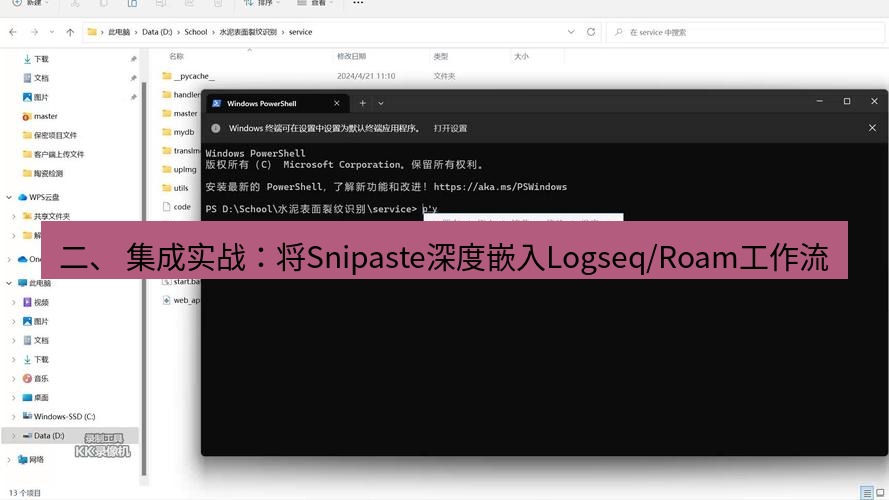The image size is (889, 500).
Task: Unpin 下载 via its pin icon
Action: [133, 59]
